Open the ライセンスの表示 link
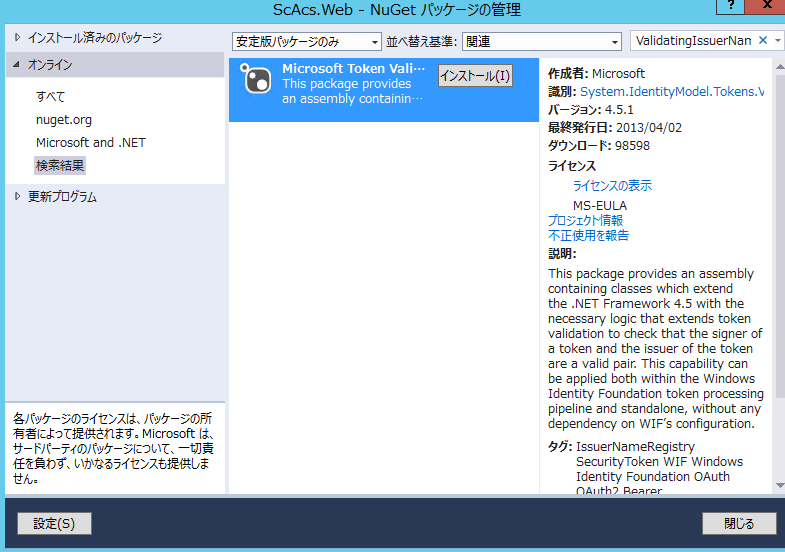Image resolution: width=785 pixels, height=552 pixels. [612, 186]
